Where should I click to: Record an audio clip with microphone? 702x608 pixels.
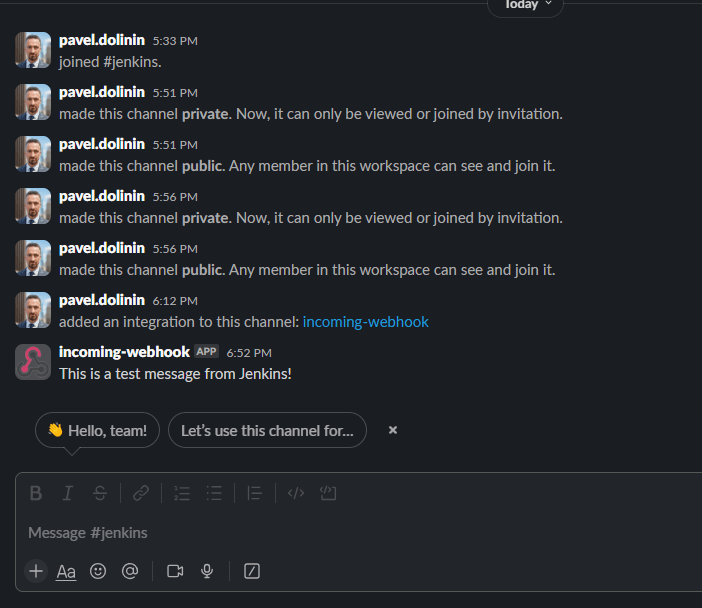207,571
